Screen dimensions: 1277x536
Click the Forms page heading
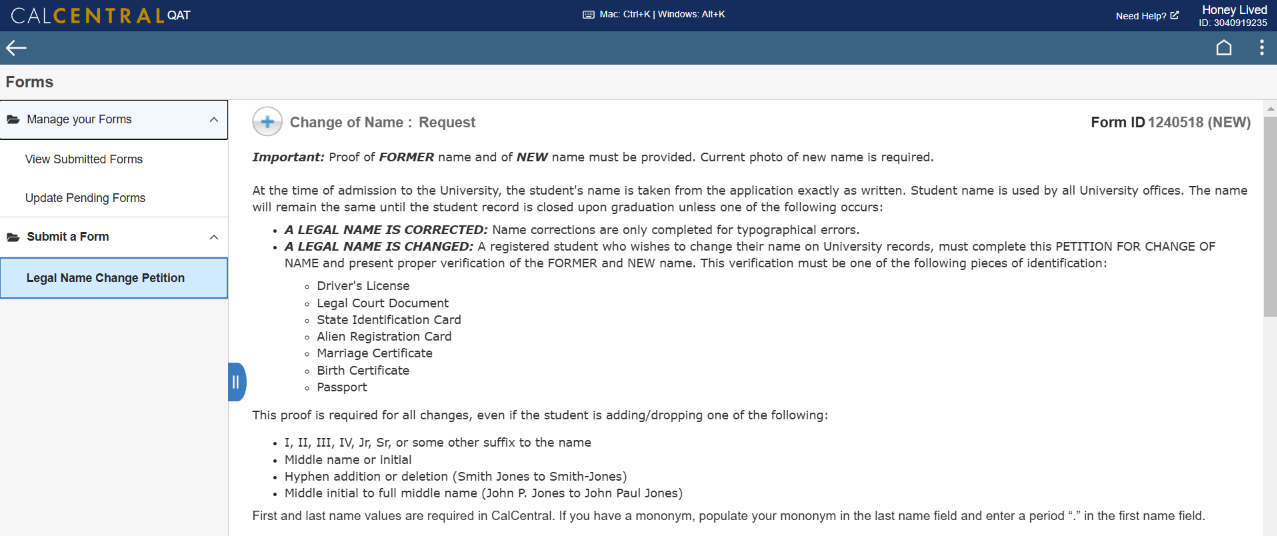pos(30,82)
